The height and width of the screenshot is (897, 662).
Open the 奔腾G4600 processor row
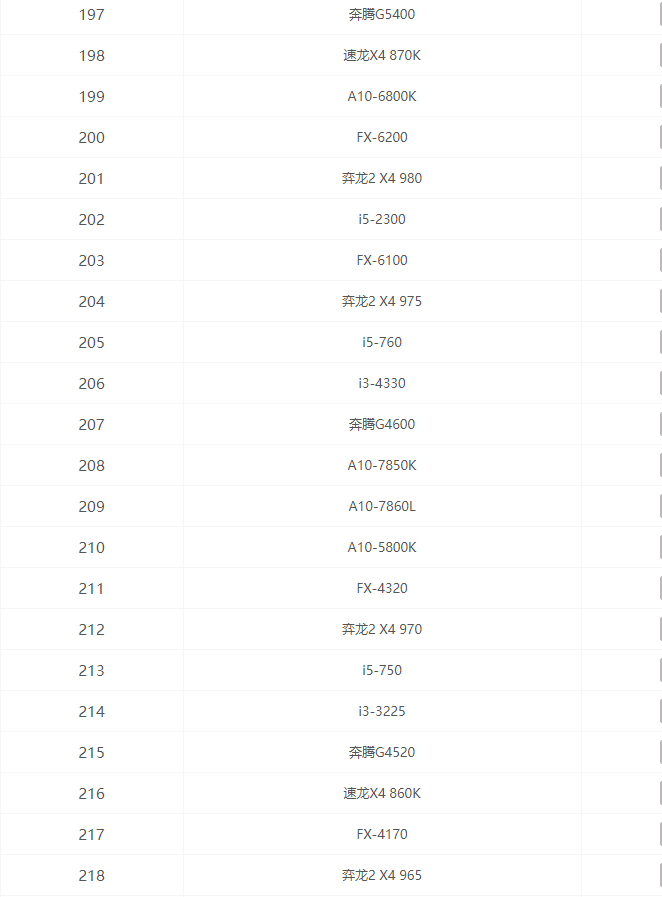(382, 425)
